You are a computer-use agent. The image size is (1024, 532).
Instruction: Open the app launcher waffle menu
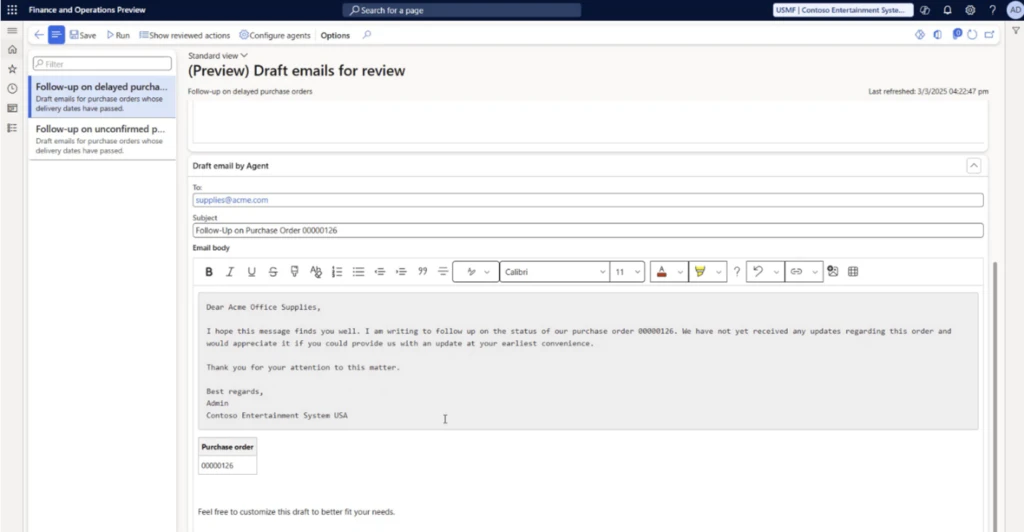12,10
